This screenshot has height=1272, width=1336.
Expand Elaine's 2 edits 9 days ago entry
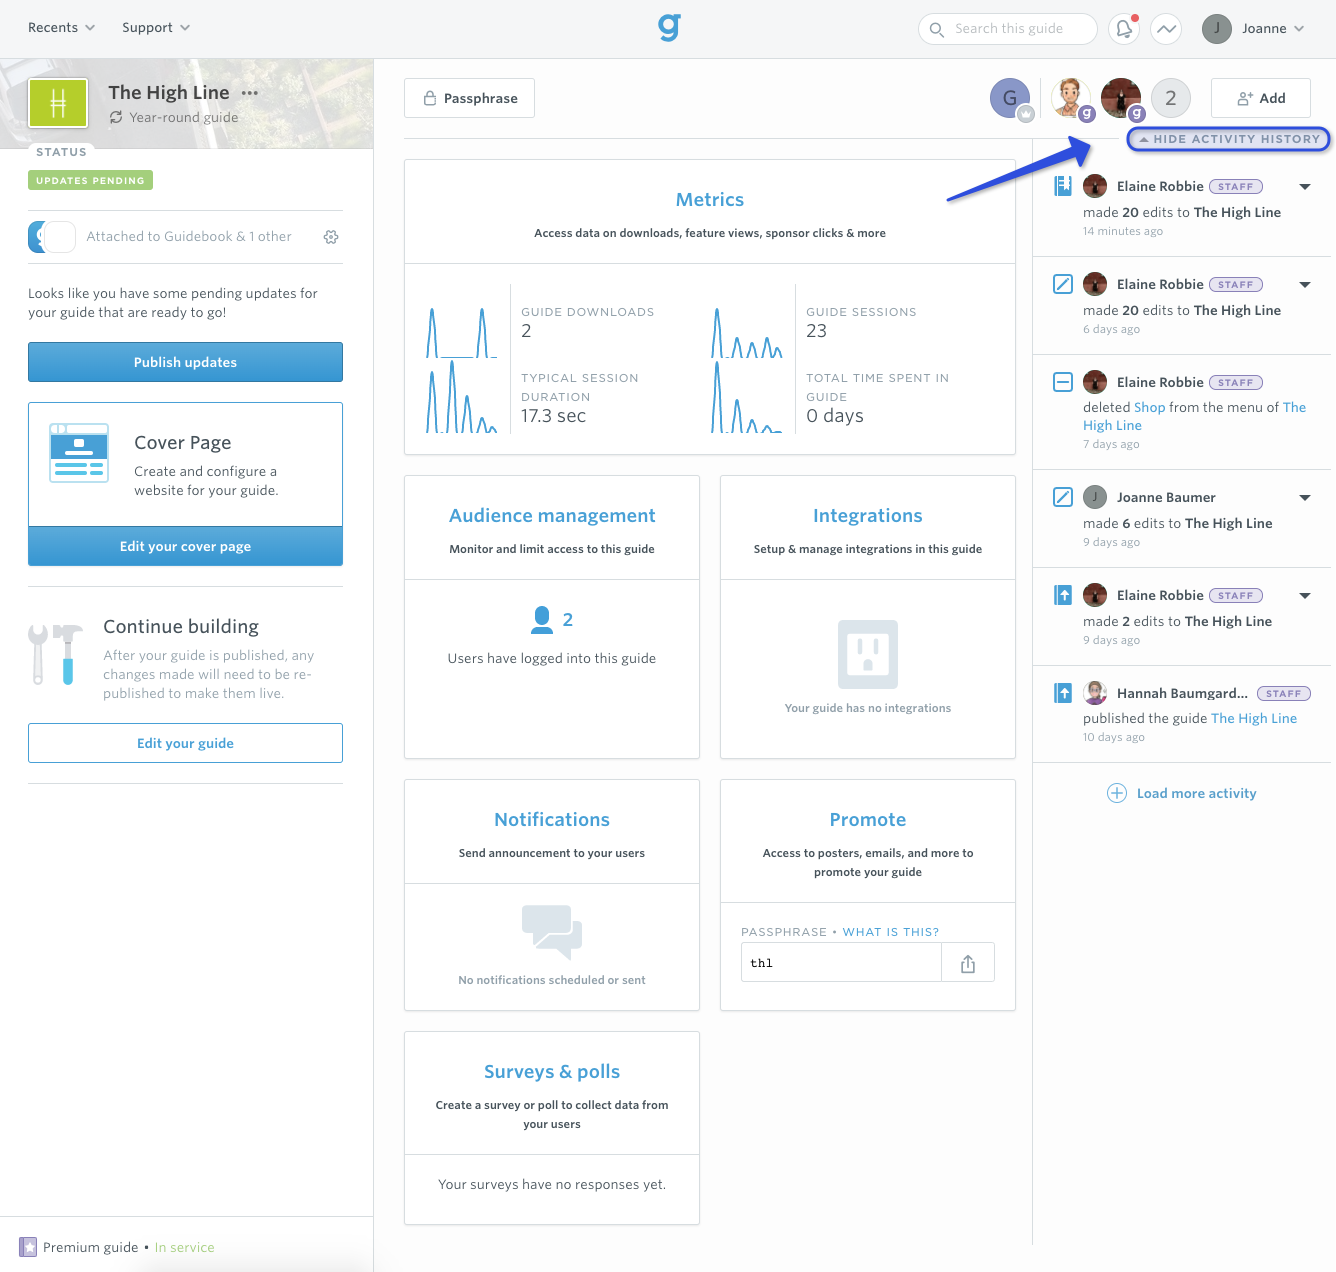coord(1304,596)
